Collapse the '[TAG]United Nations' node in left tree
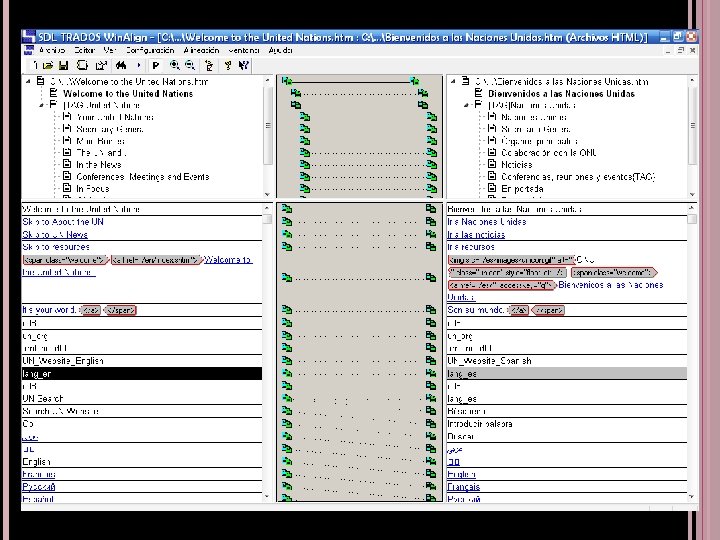 point(41,105)
